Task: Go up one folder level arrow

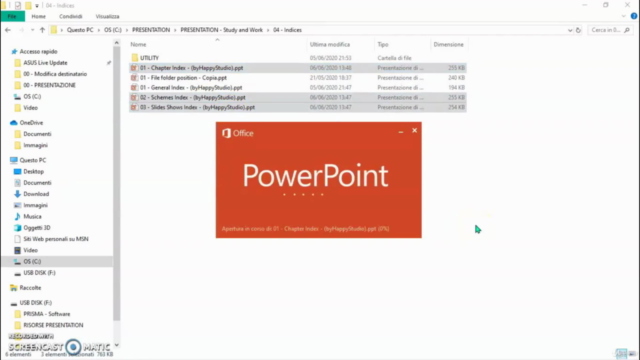Action: [x=42, y=30]
